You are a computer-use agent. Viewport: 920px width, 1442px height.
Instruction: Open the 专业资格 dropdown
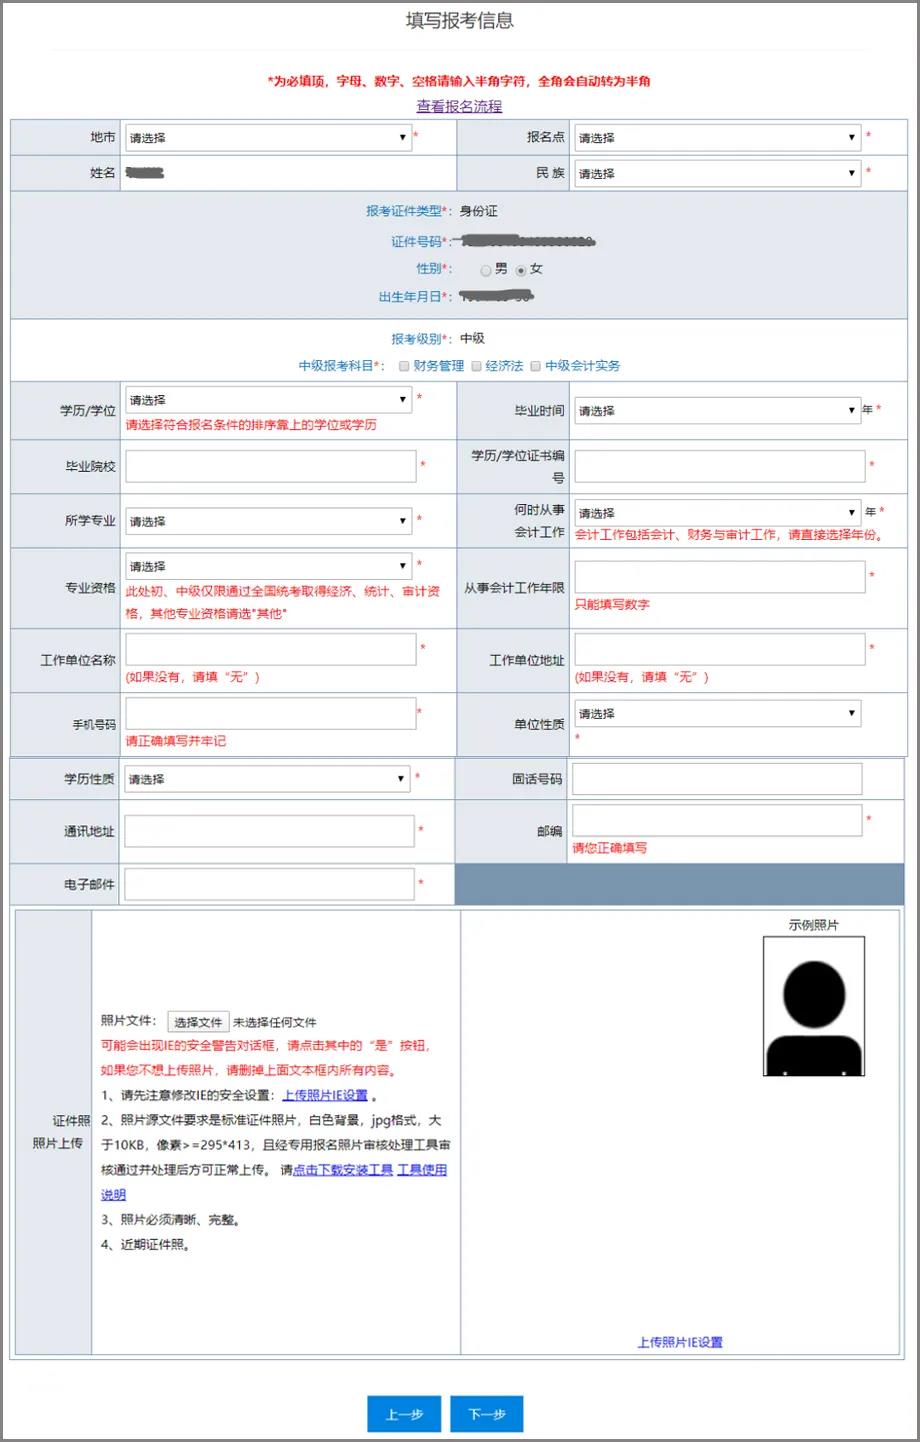click(x=267, y=566)
